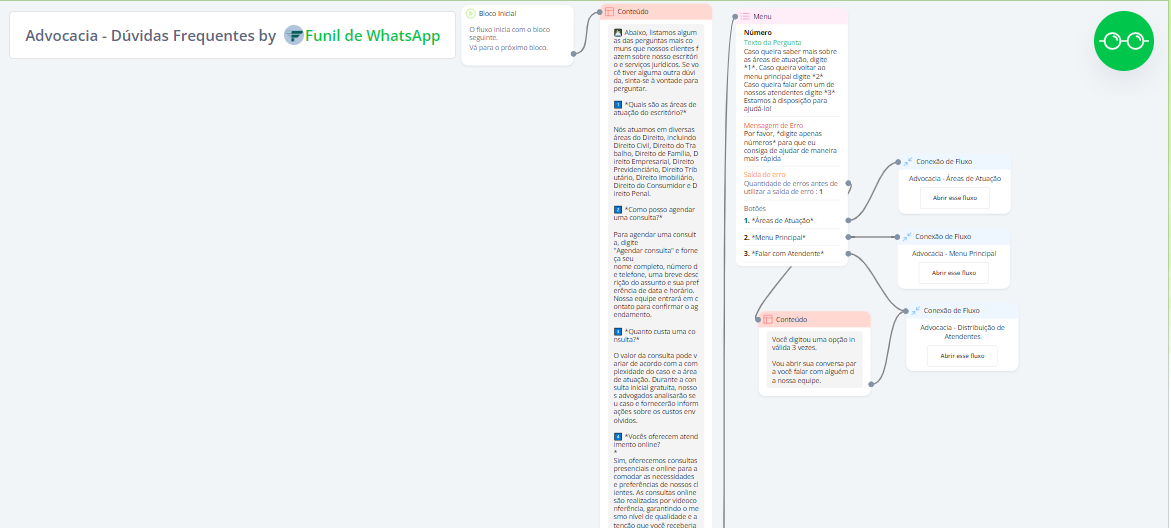This screenshot has height=528, width=1171.
Task: Open the Advocacia - Áreas de Atuação flow
Action: point(954,197)
